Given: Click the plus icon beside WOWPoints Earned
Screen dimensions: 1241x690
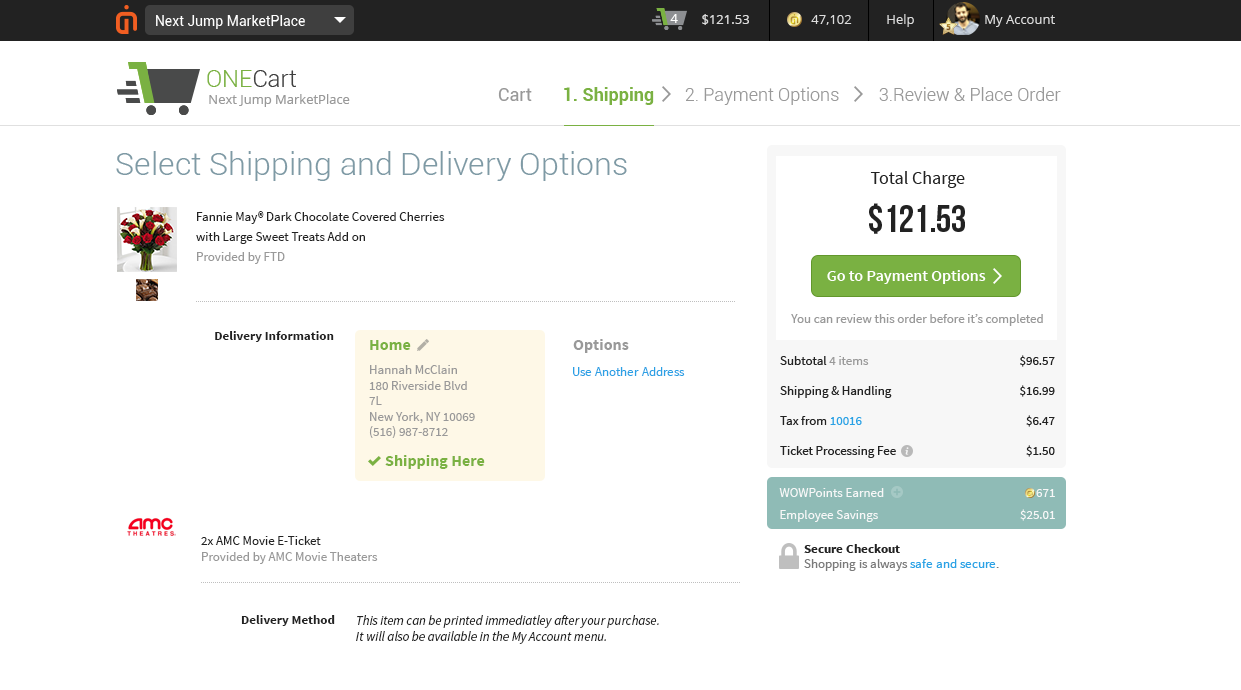Looking at the screenshot, I should [x=897, y=492].
